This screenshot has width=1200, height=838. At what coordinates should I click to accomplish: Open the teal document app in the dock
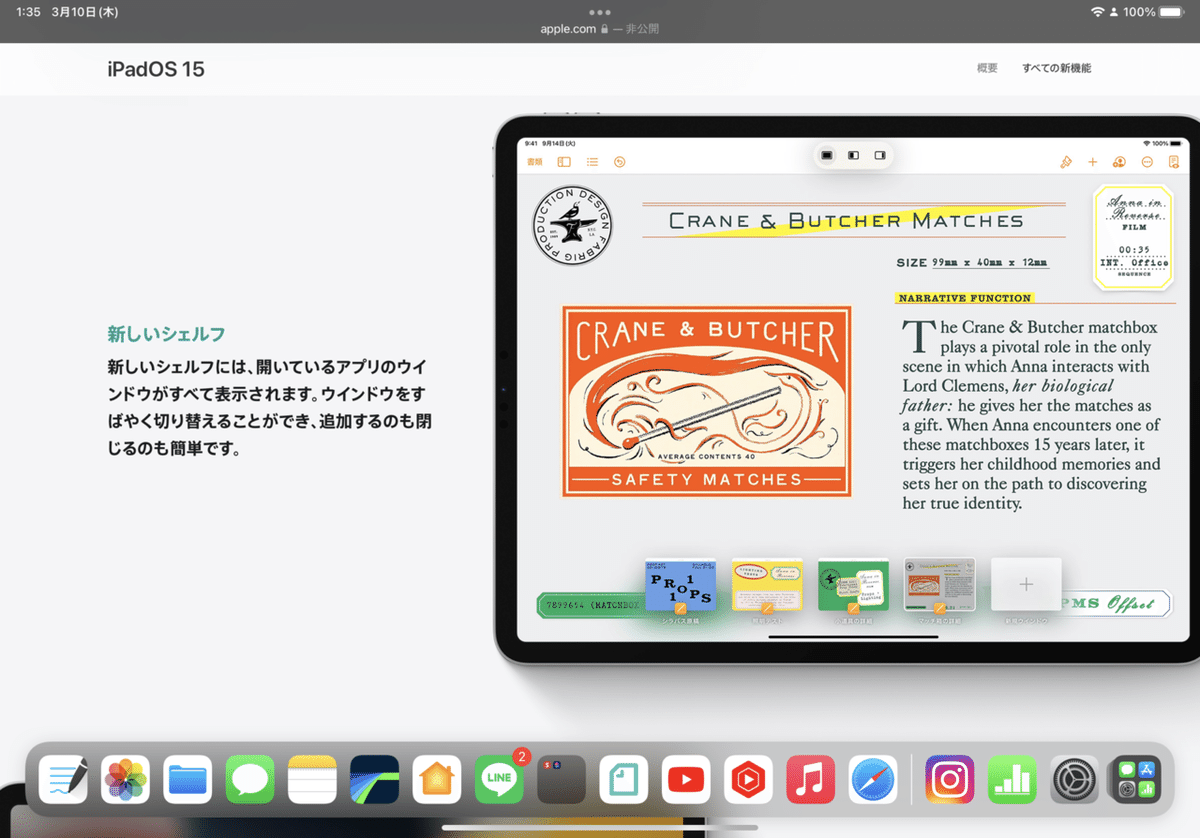[624, 780]
